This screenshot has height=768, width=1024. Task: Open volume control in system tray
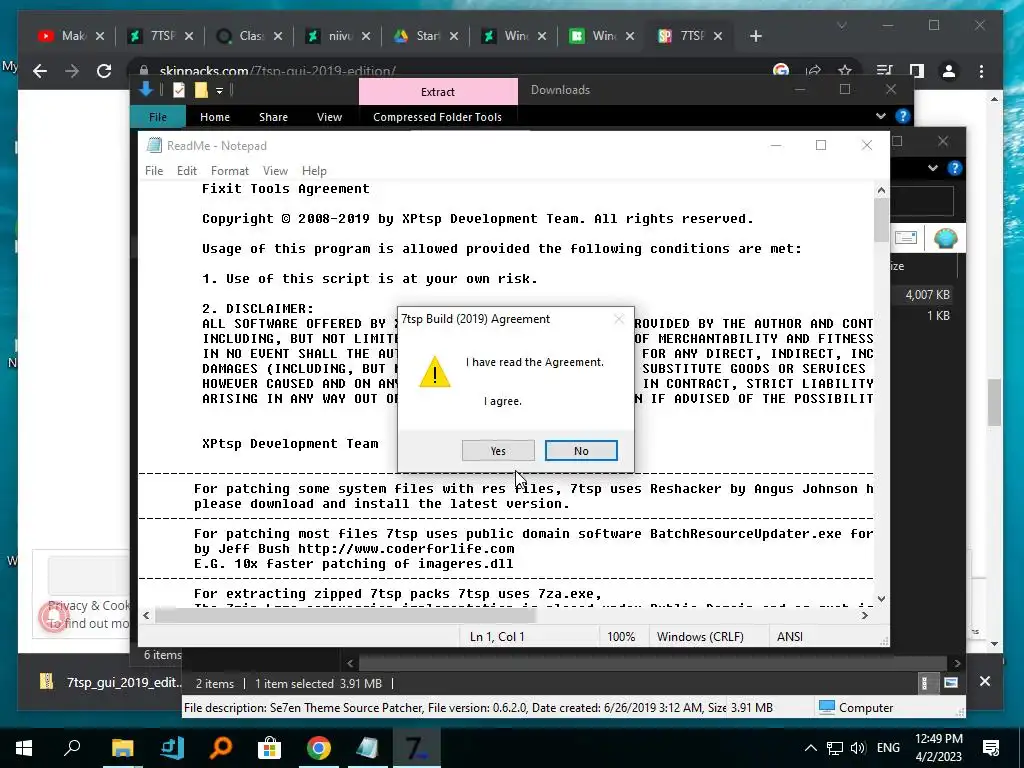[858, 748]
